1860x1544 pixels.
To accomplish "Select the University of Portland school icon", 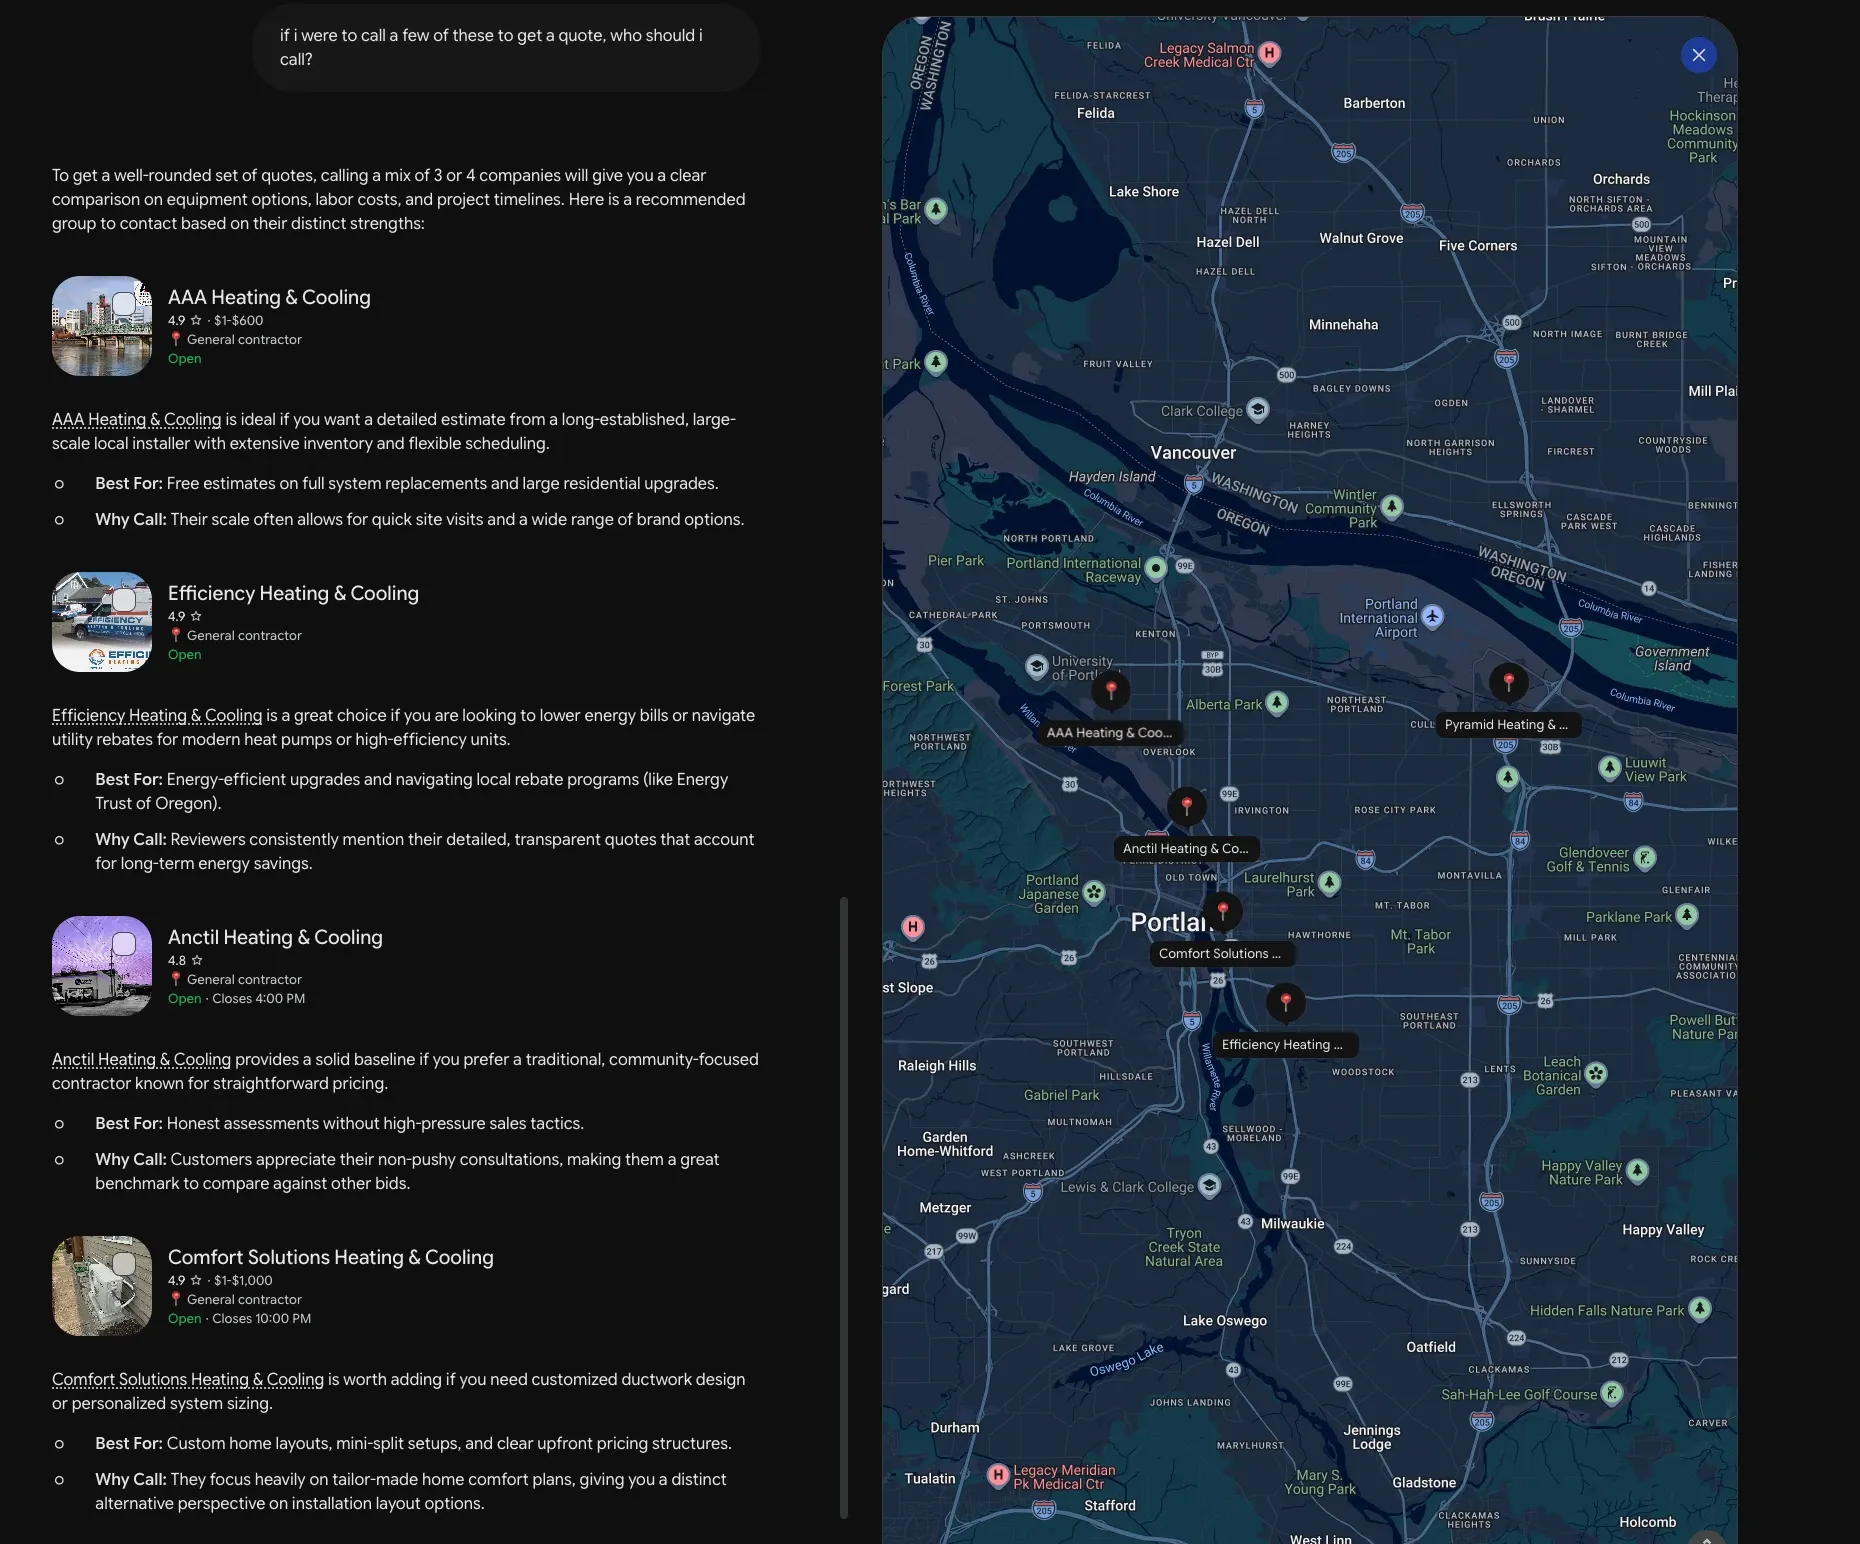I will (x=1037, y=666).
